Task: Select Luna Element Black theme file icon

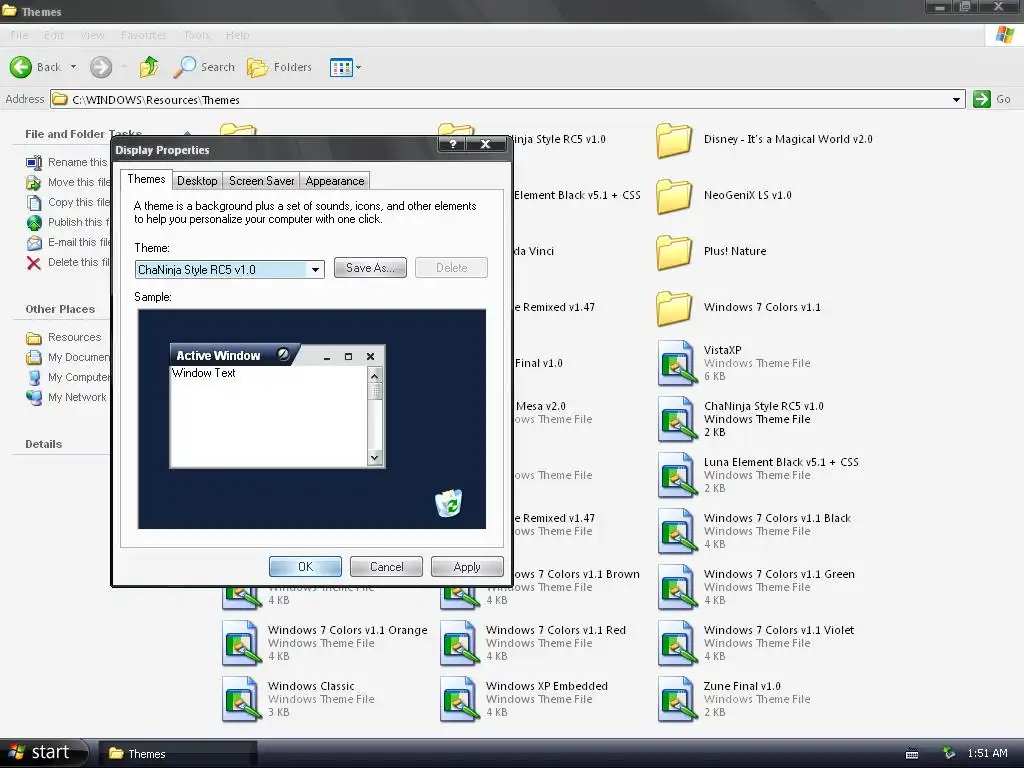Action: click(x=676, y=475)
